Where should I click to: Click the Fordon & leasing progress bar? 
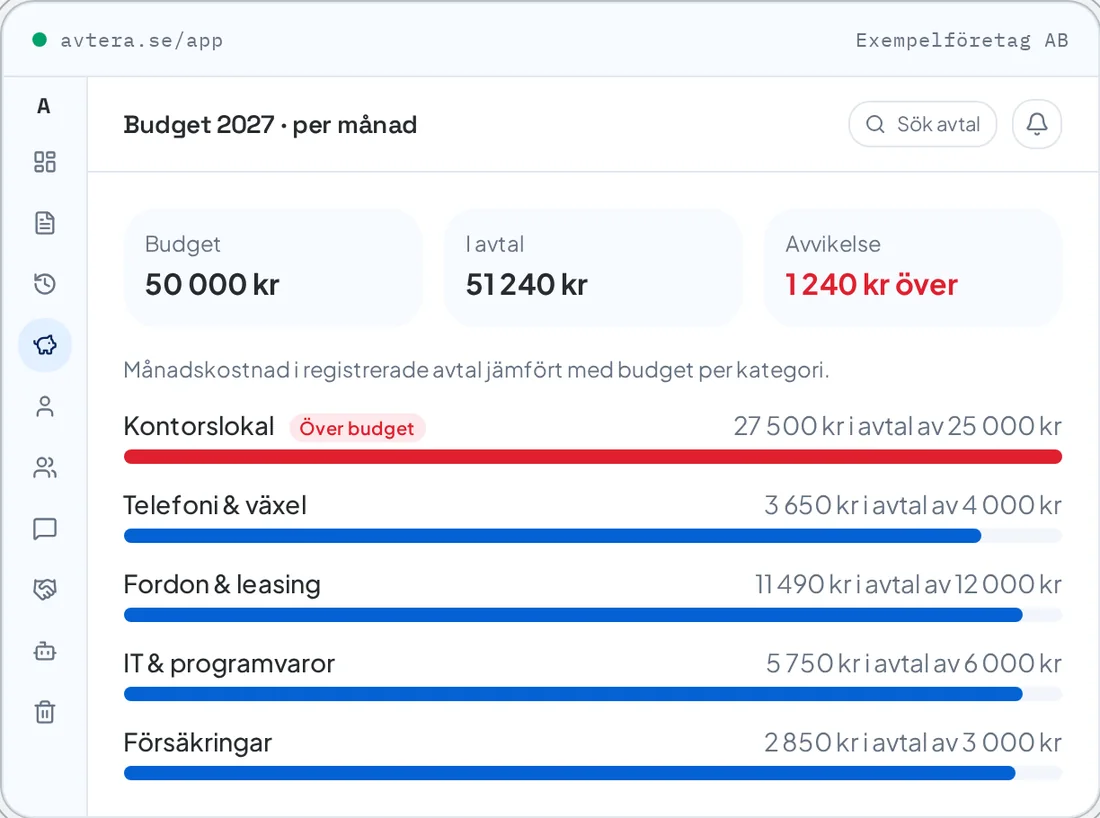point(593,615)
